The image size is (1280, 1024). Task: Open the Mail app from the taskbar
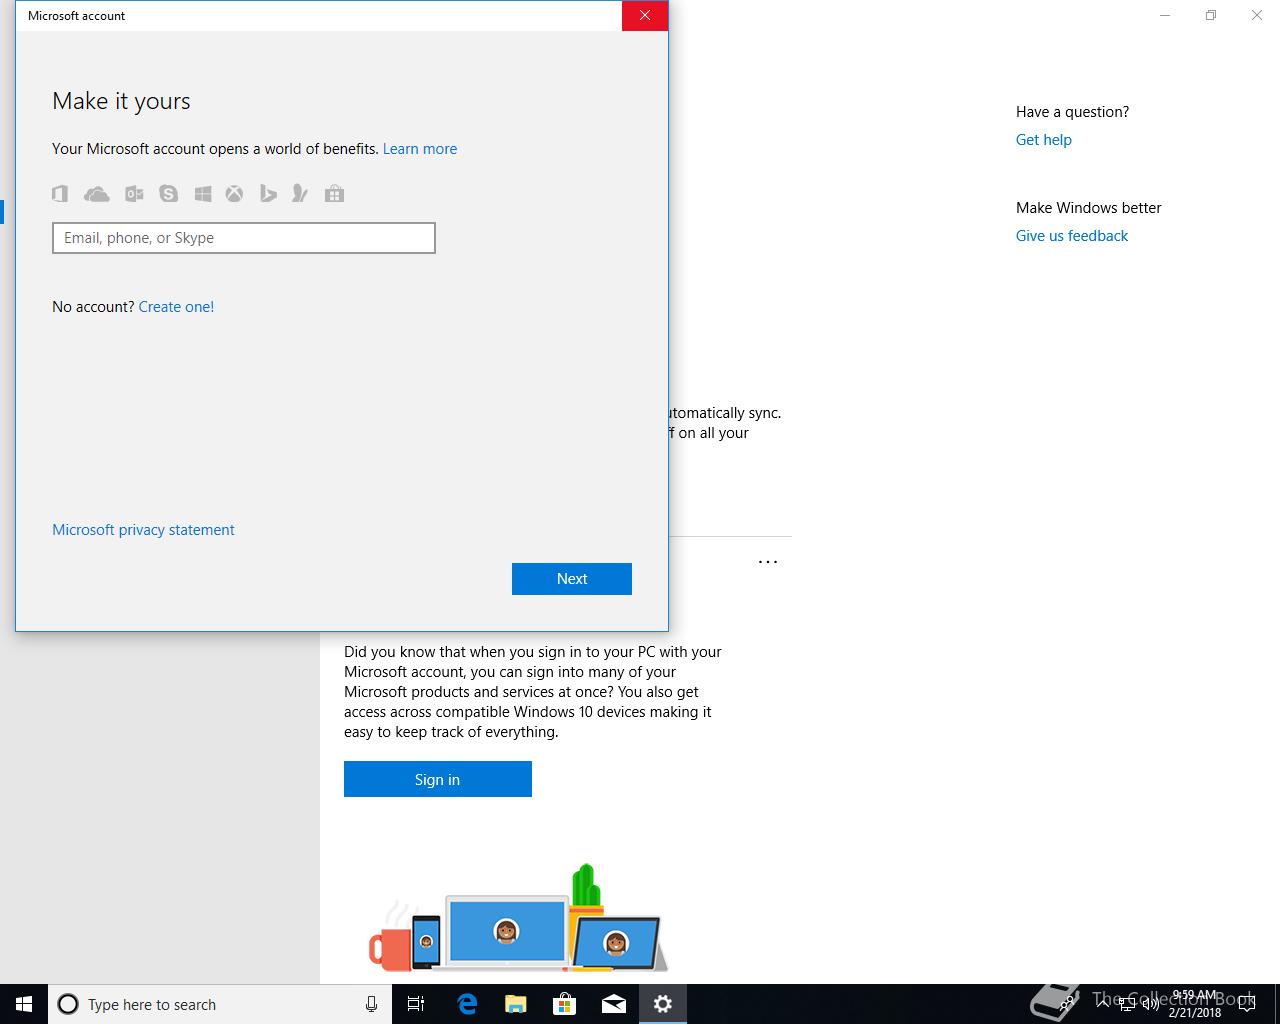[614, 1004]
